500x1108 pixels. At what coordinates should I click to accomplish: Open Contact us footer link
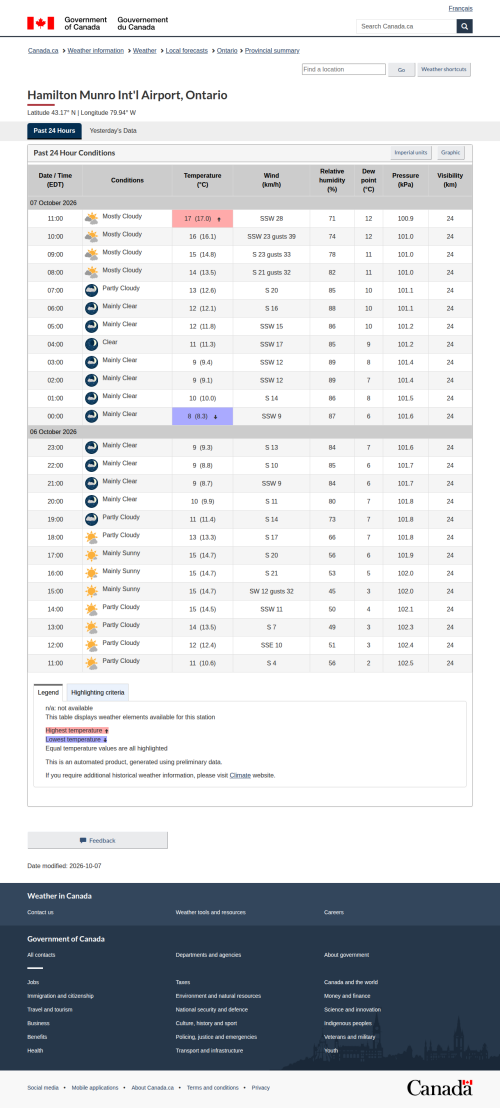coord(40,912)
